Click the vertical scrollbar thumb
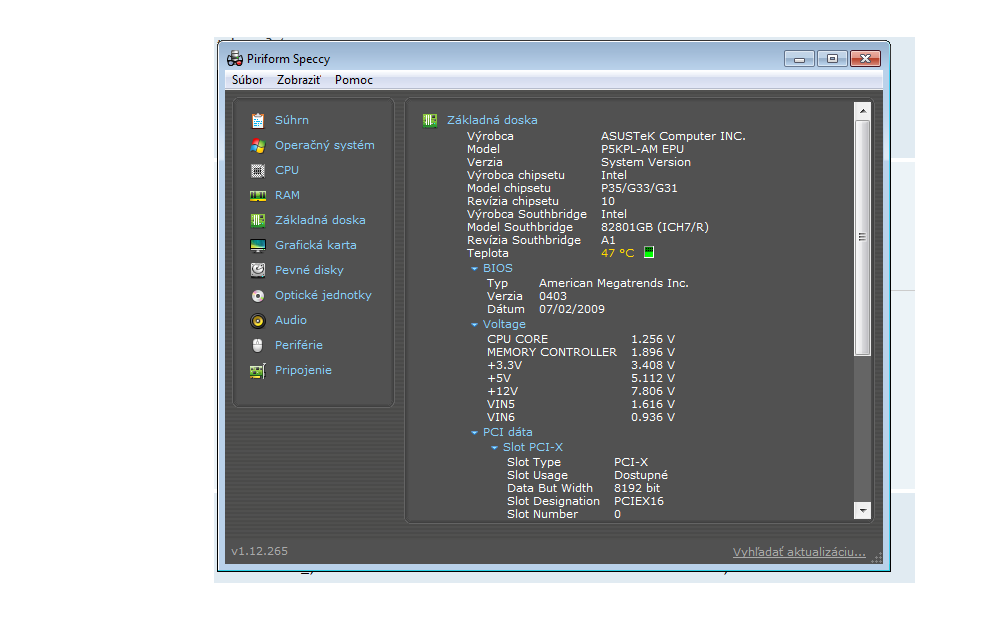Image resolution: width=1008 pixels, height=630 pixels. [863, 237]
